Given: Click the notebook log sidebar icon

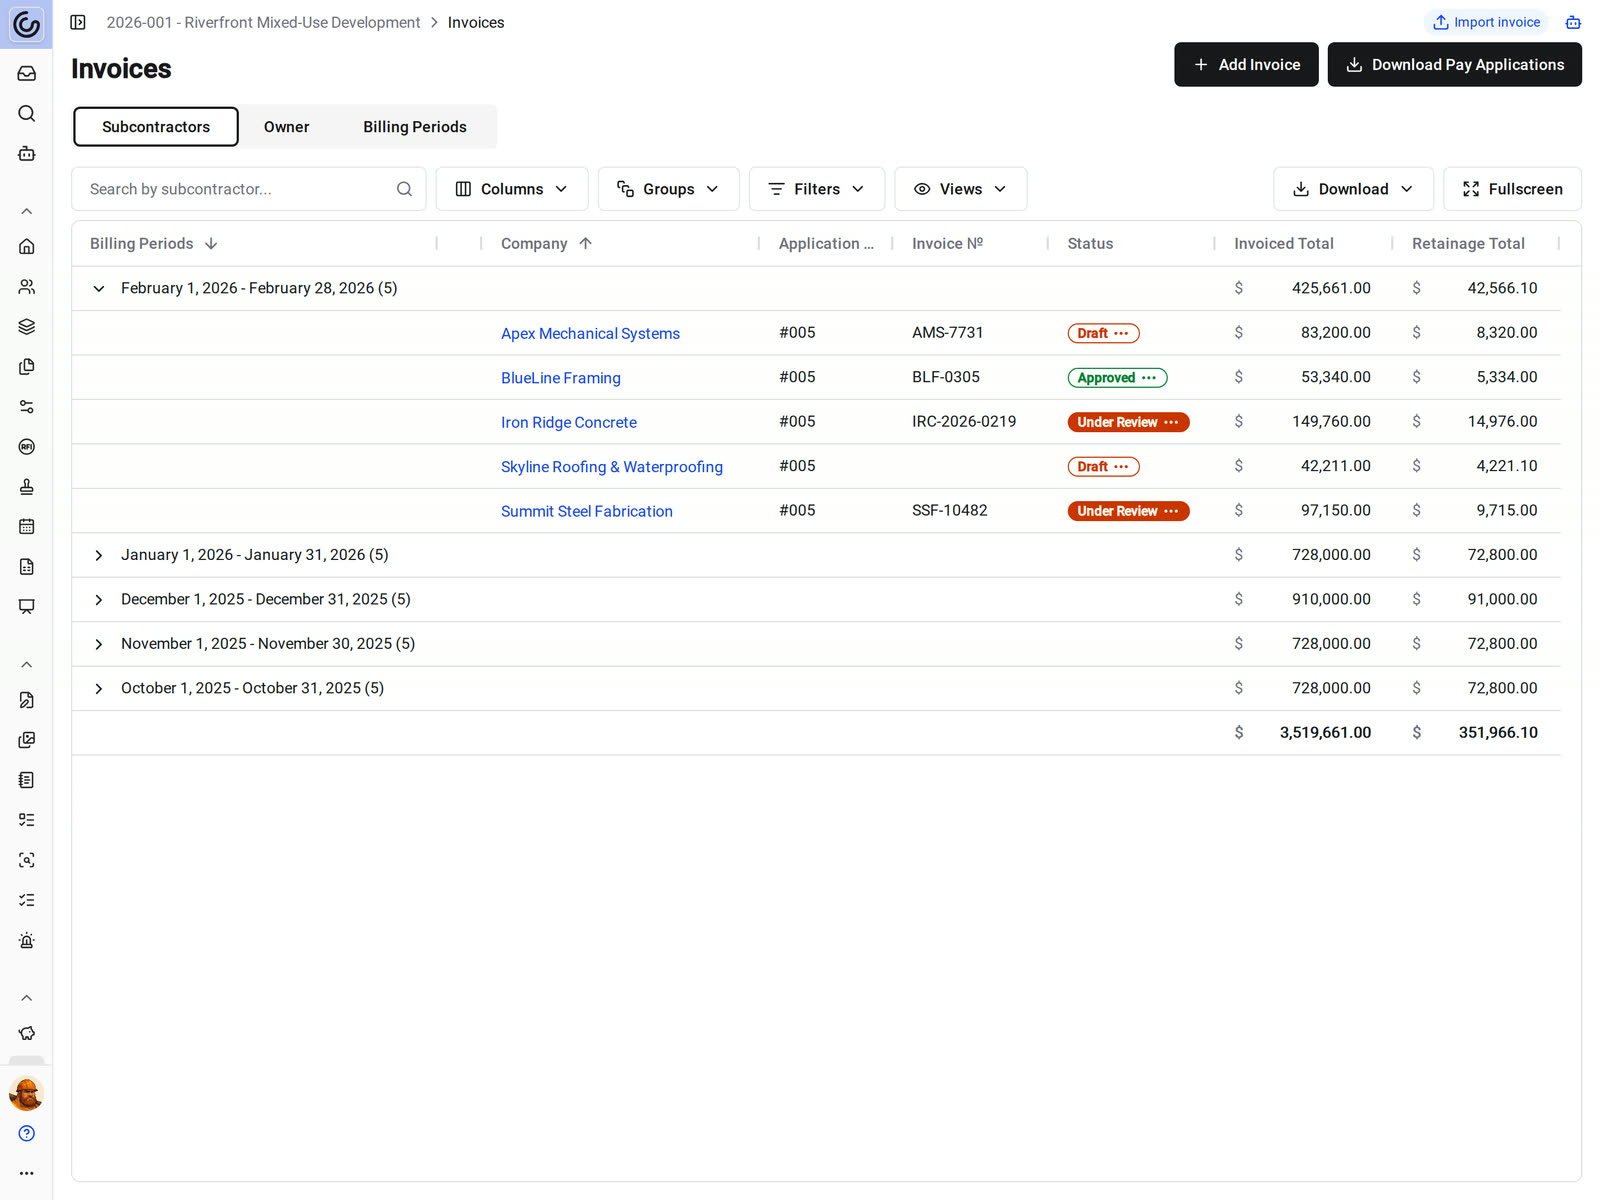Looking at the screenshot, I should [27, 780].
